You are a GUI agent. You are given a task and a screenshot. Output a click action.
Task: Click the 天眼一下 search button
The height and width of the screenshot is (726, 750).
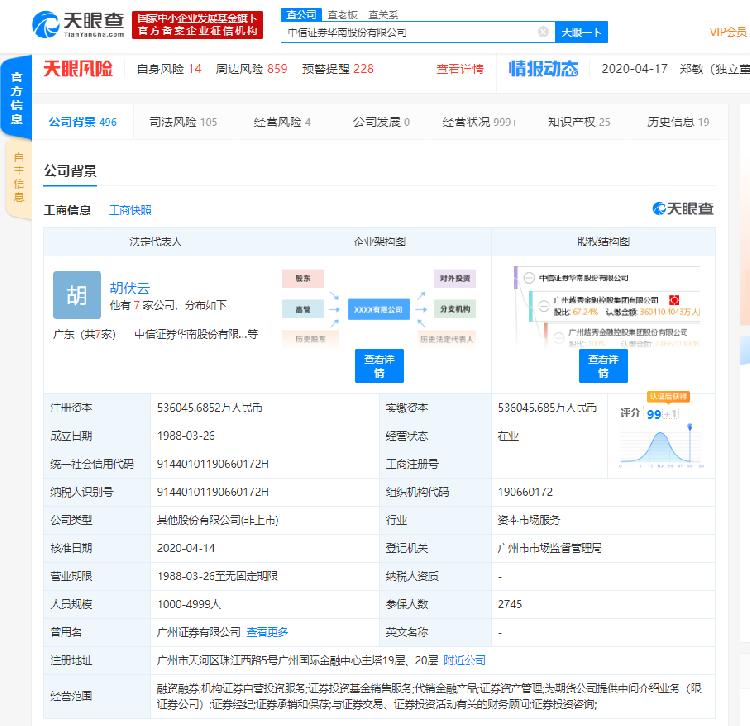coord(581,32)
